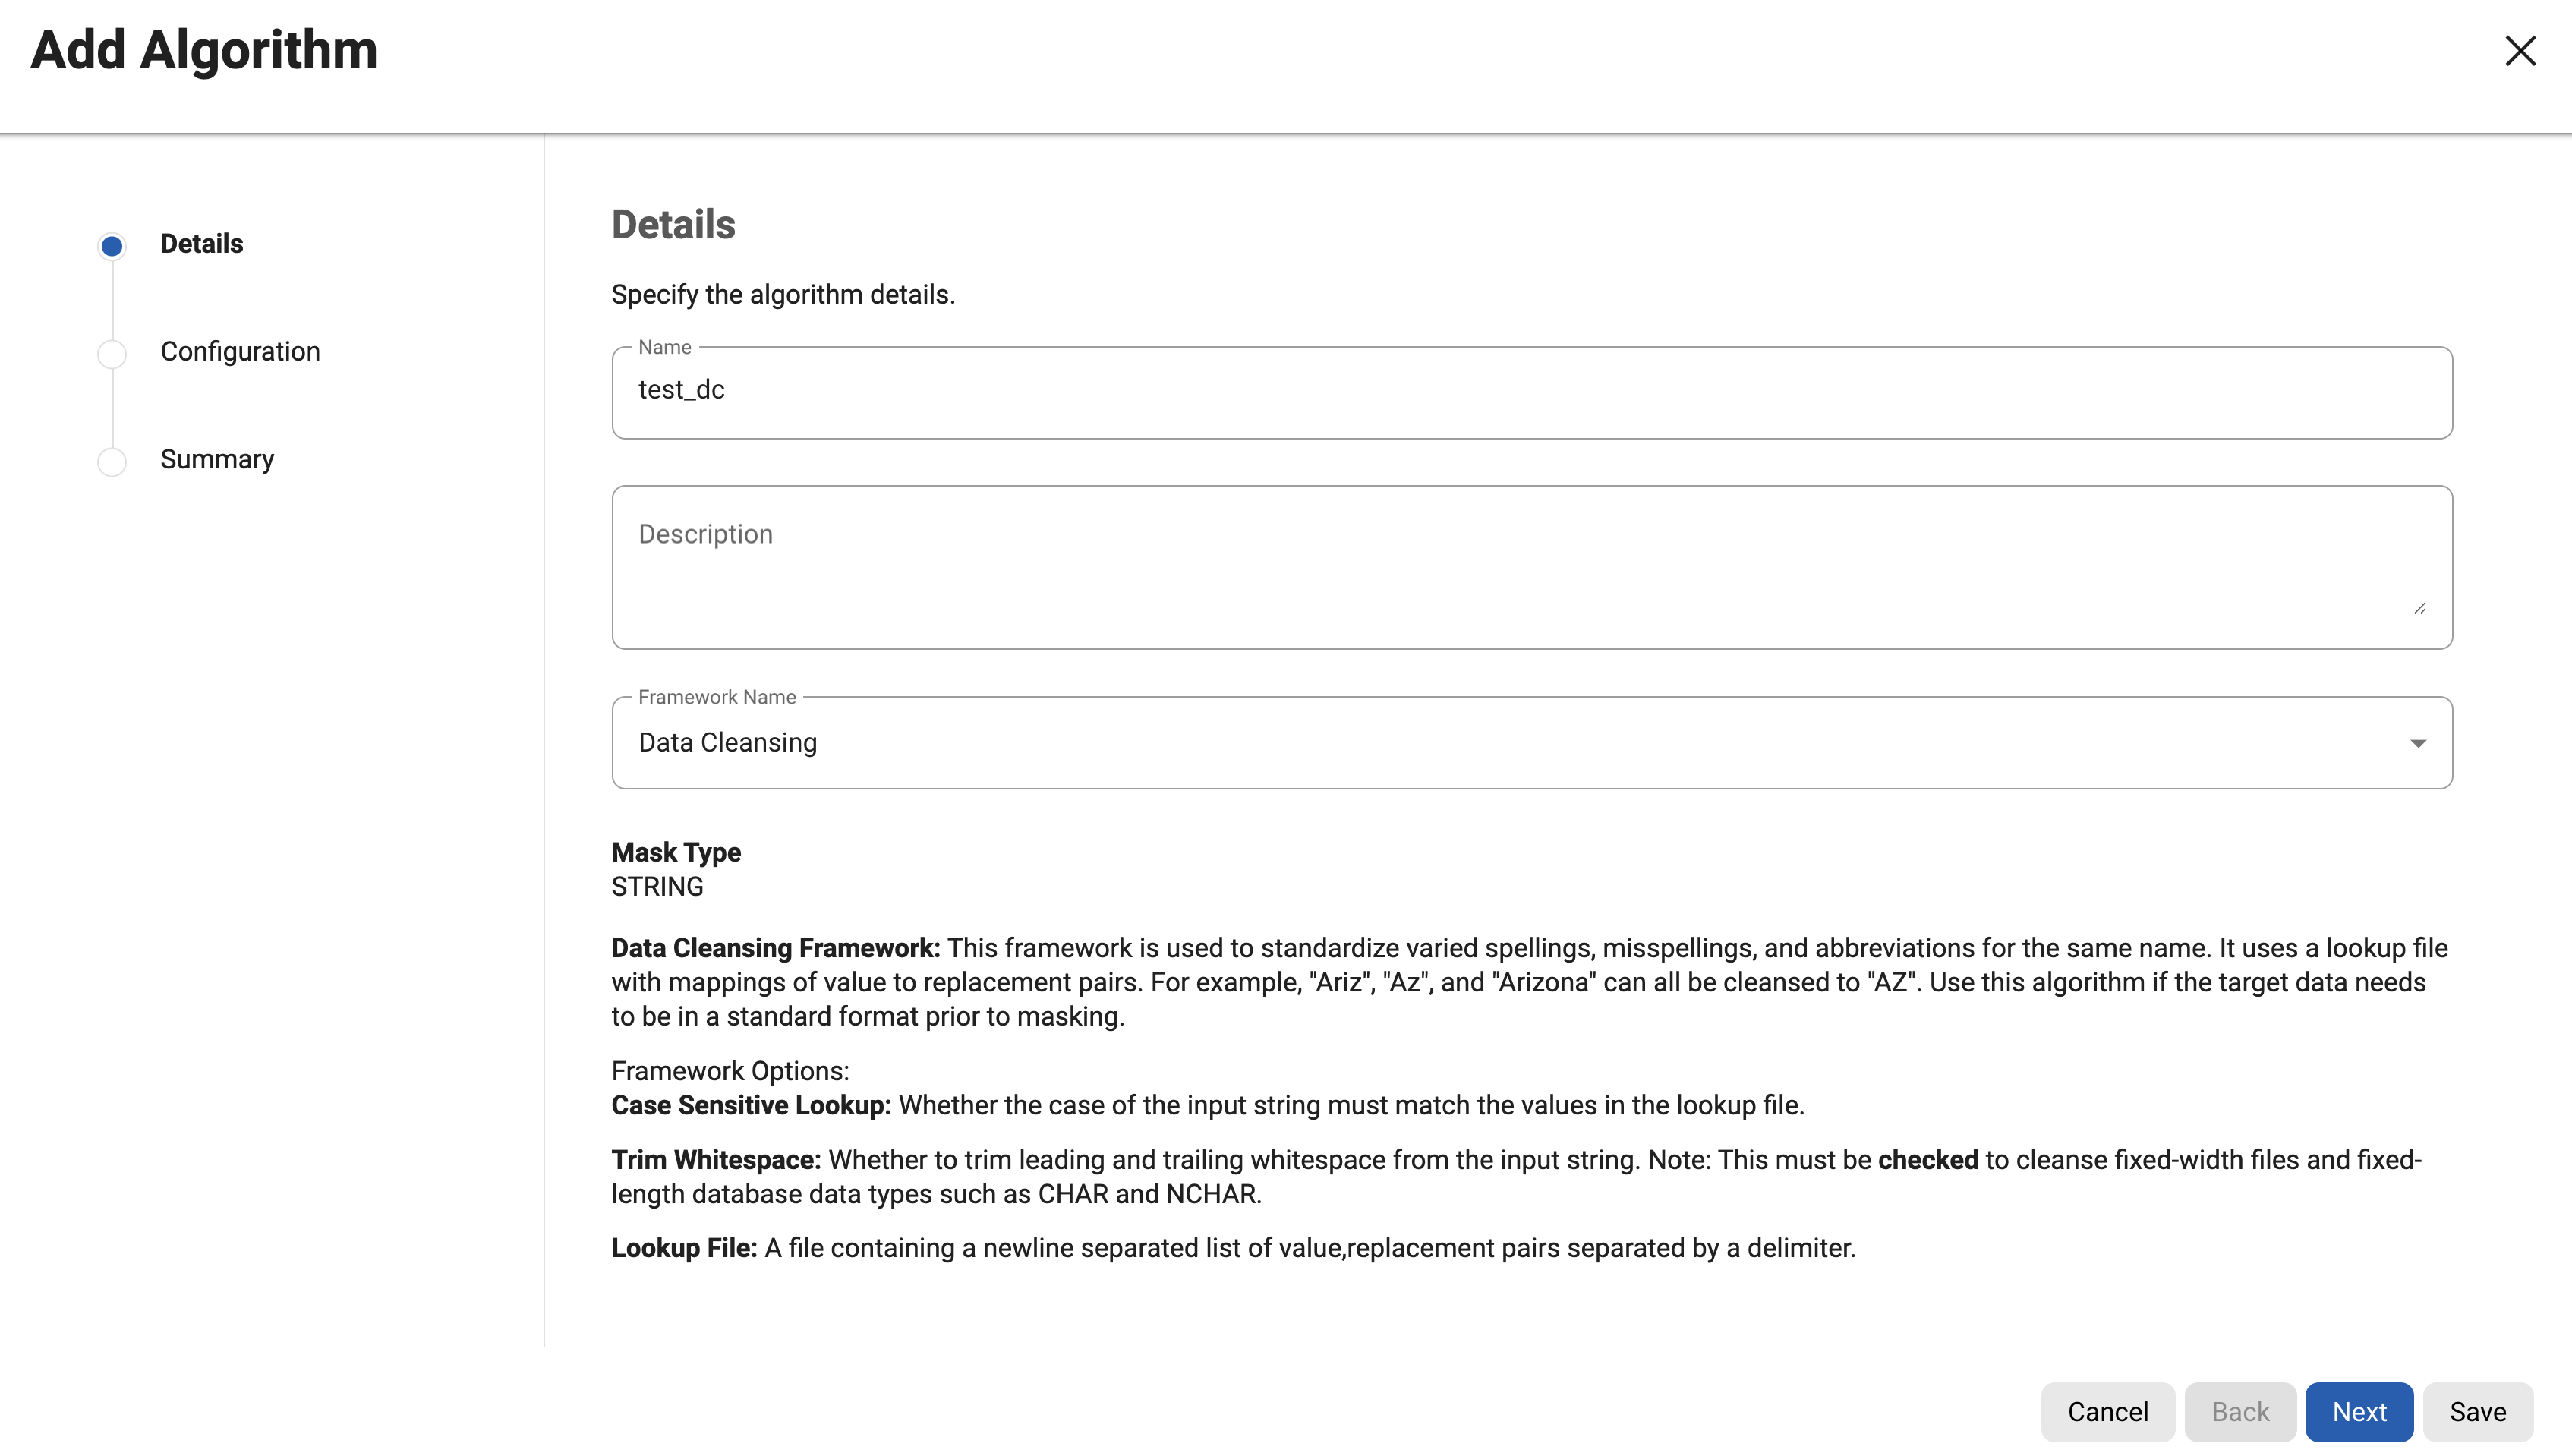Navigate to the Configuration step label

[x=240, y=351]
